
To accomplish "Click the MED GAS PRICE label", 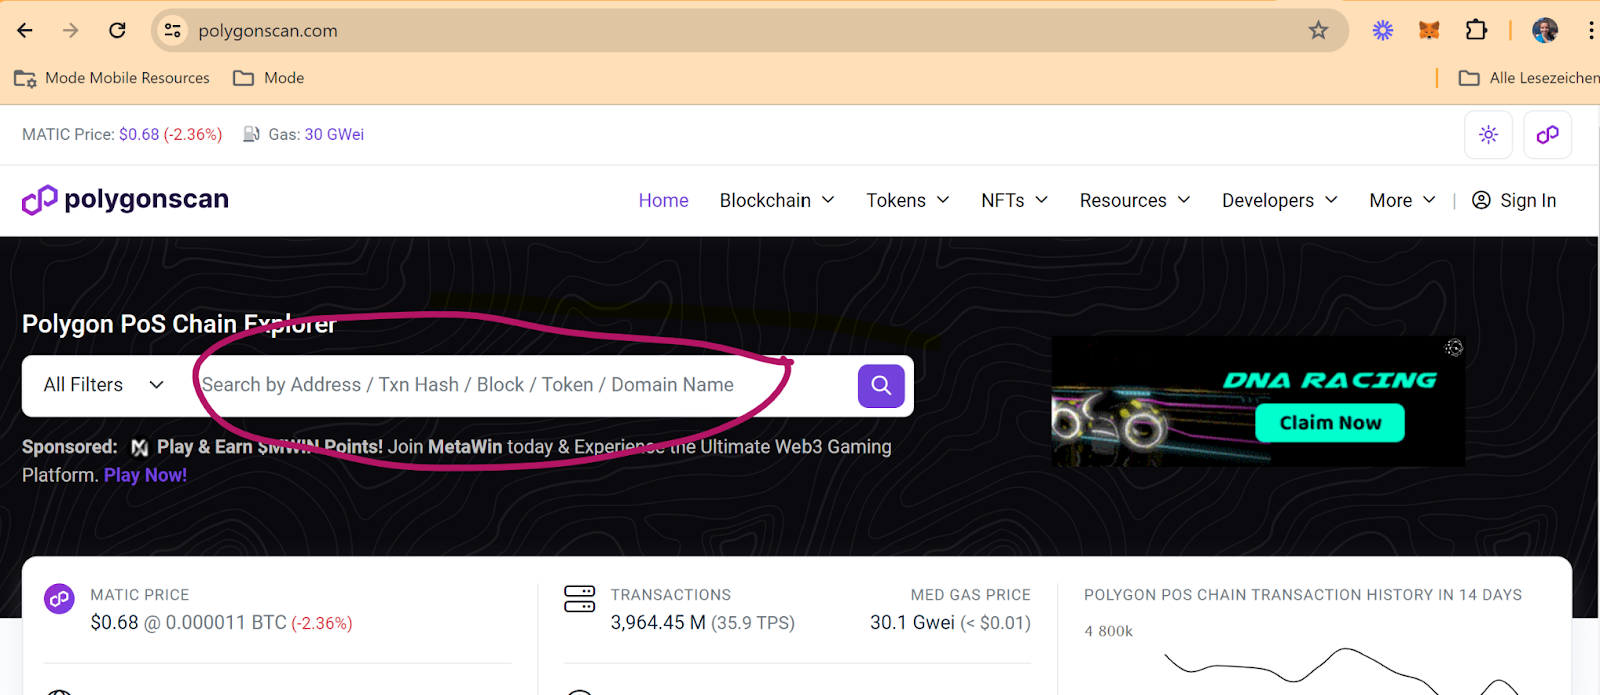I will (x=970, y=595).
